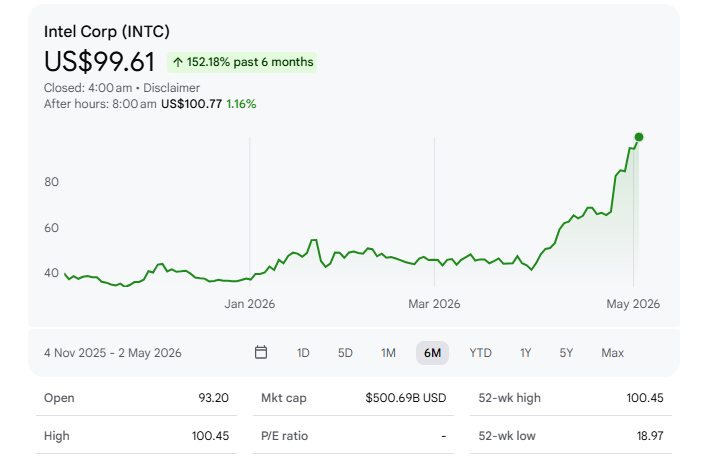Click the green endpoint marker on chart

638,137
